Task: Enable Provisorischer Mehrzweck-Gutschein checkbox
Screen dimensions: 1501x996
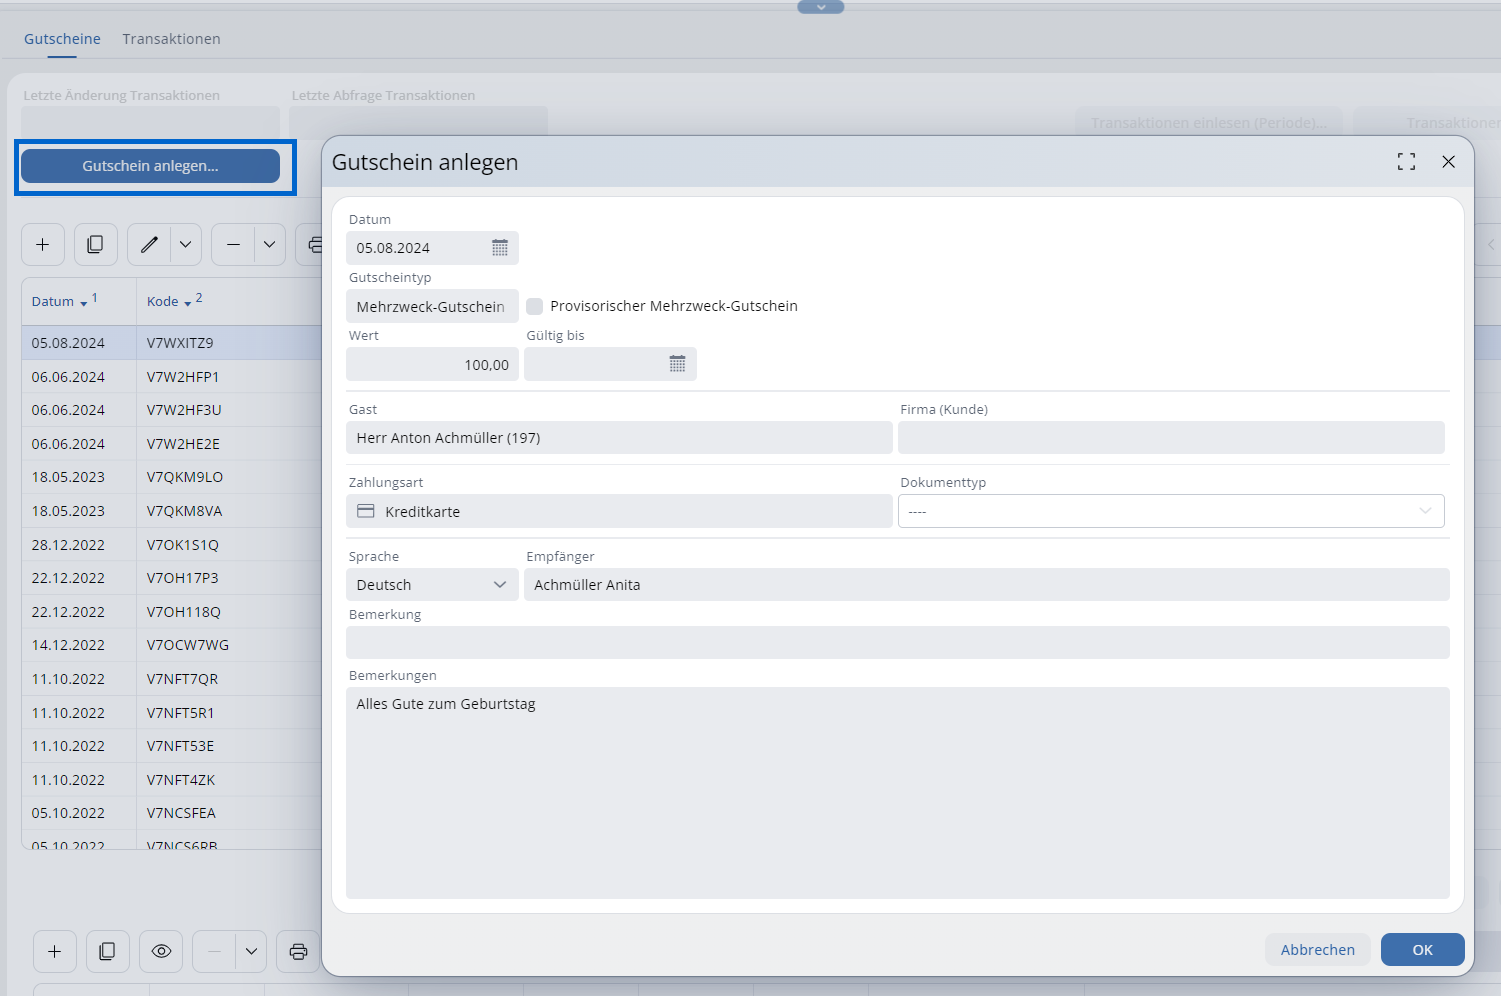Action: point(535,306)
